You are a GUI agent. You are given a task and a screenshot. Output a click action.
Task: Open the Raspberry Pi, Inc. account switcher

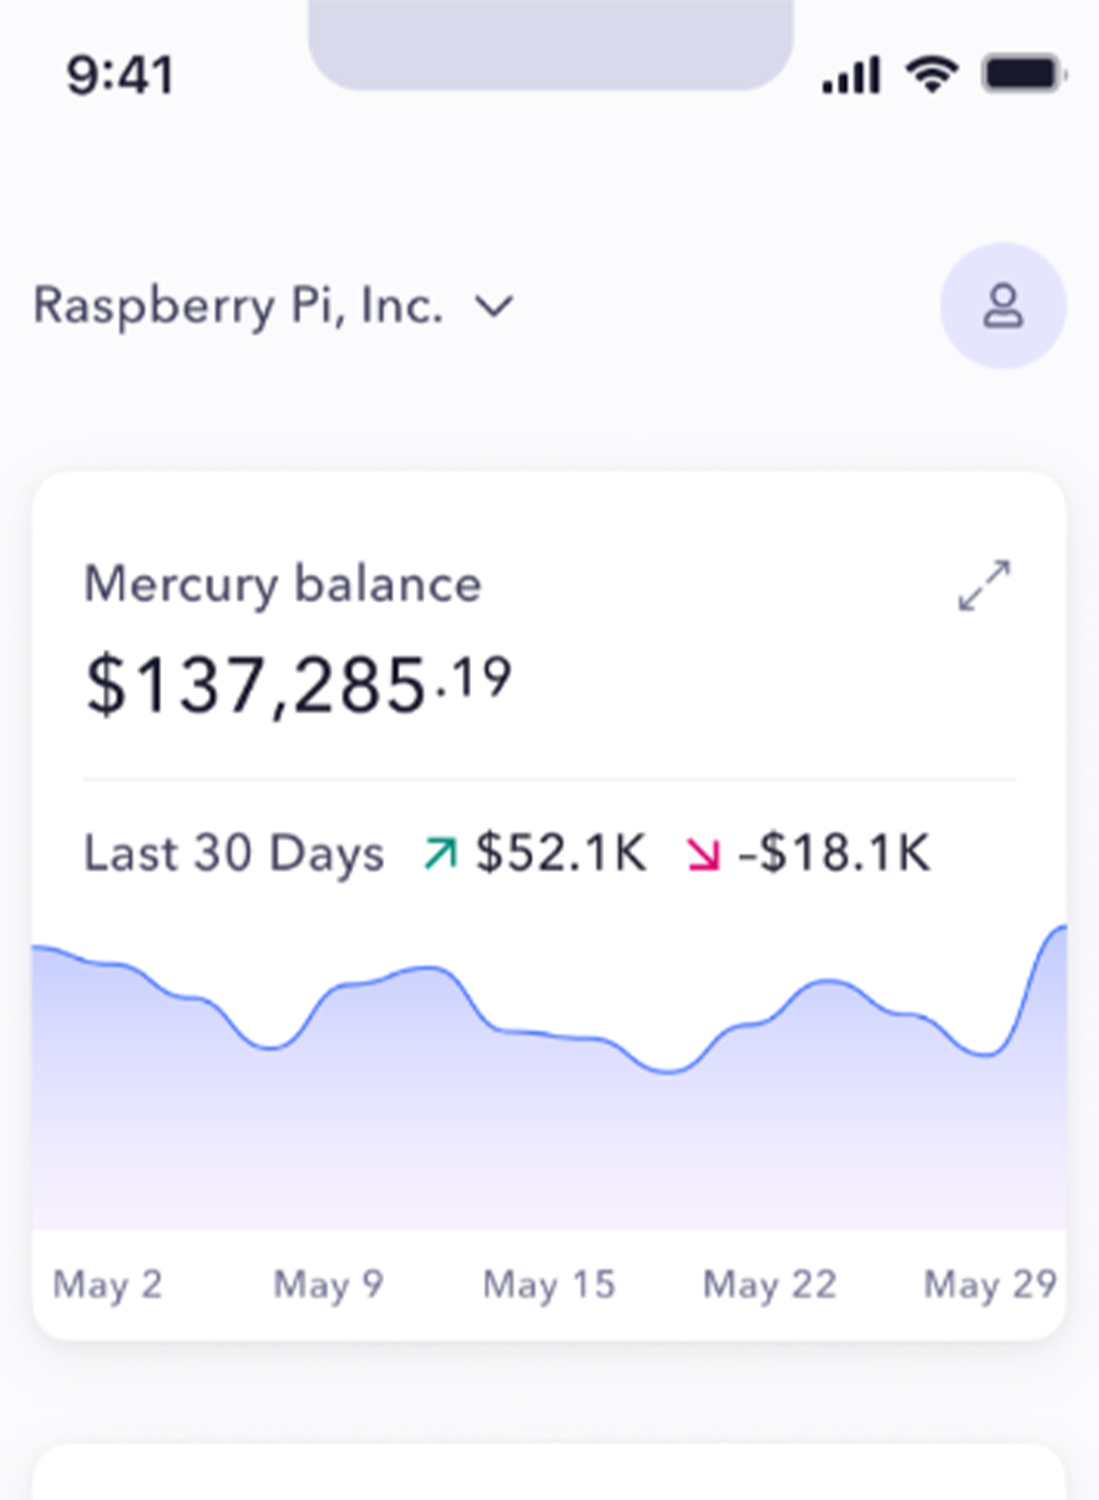[273, 306]
